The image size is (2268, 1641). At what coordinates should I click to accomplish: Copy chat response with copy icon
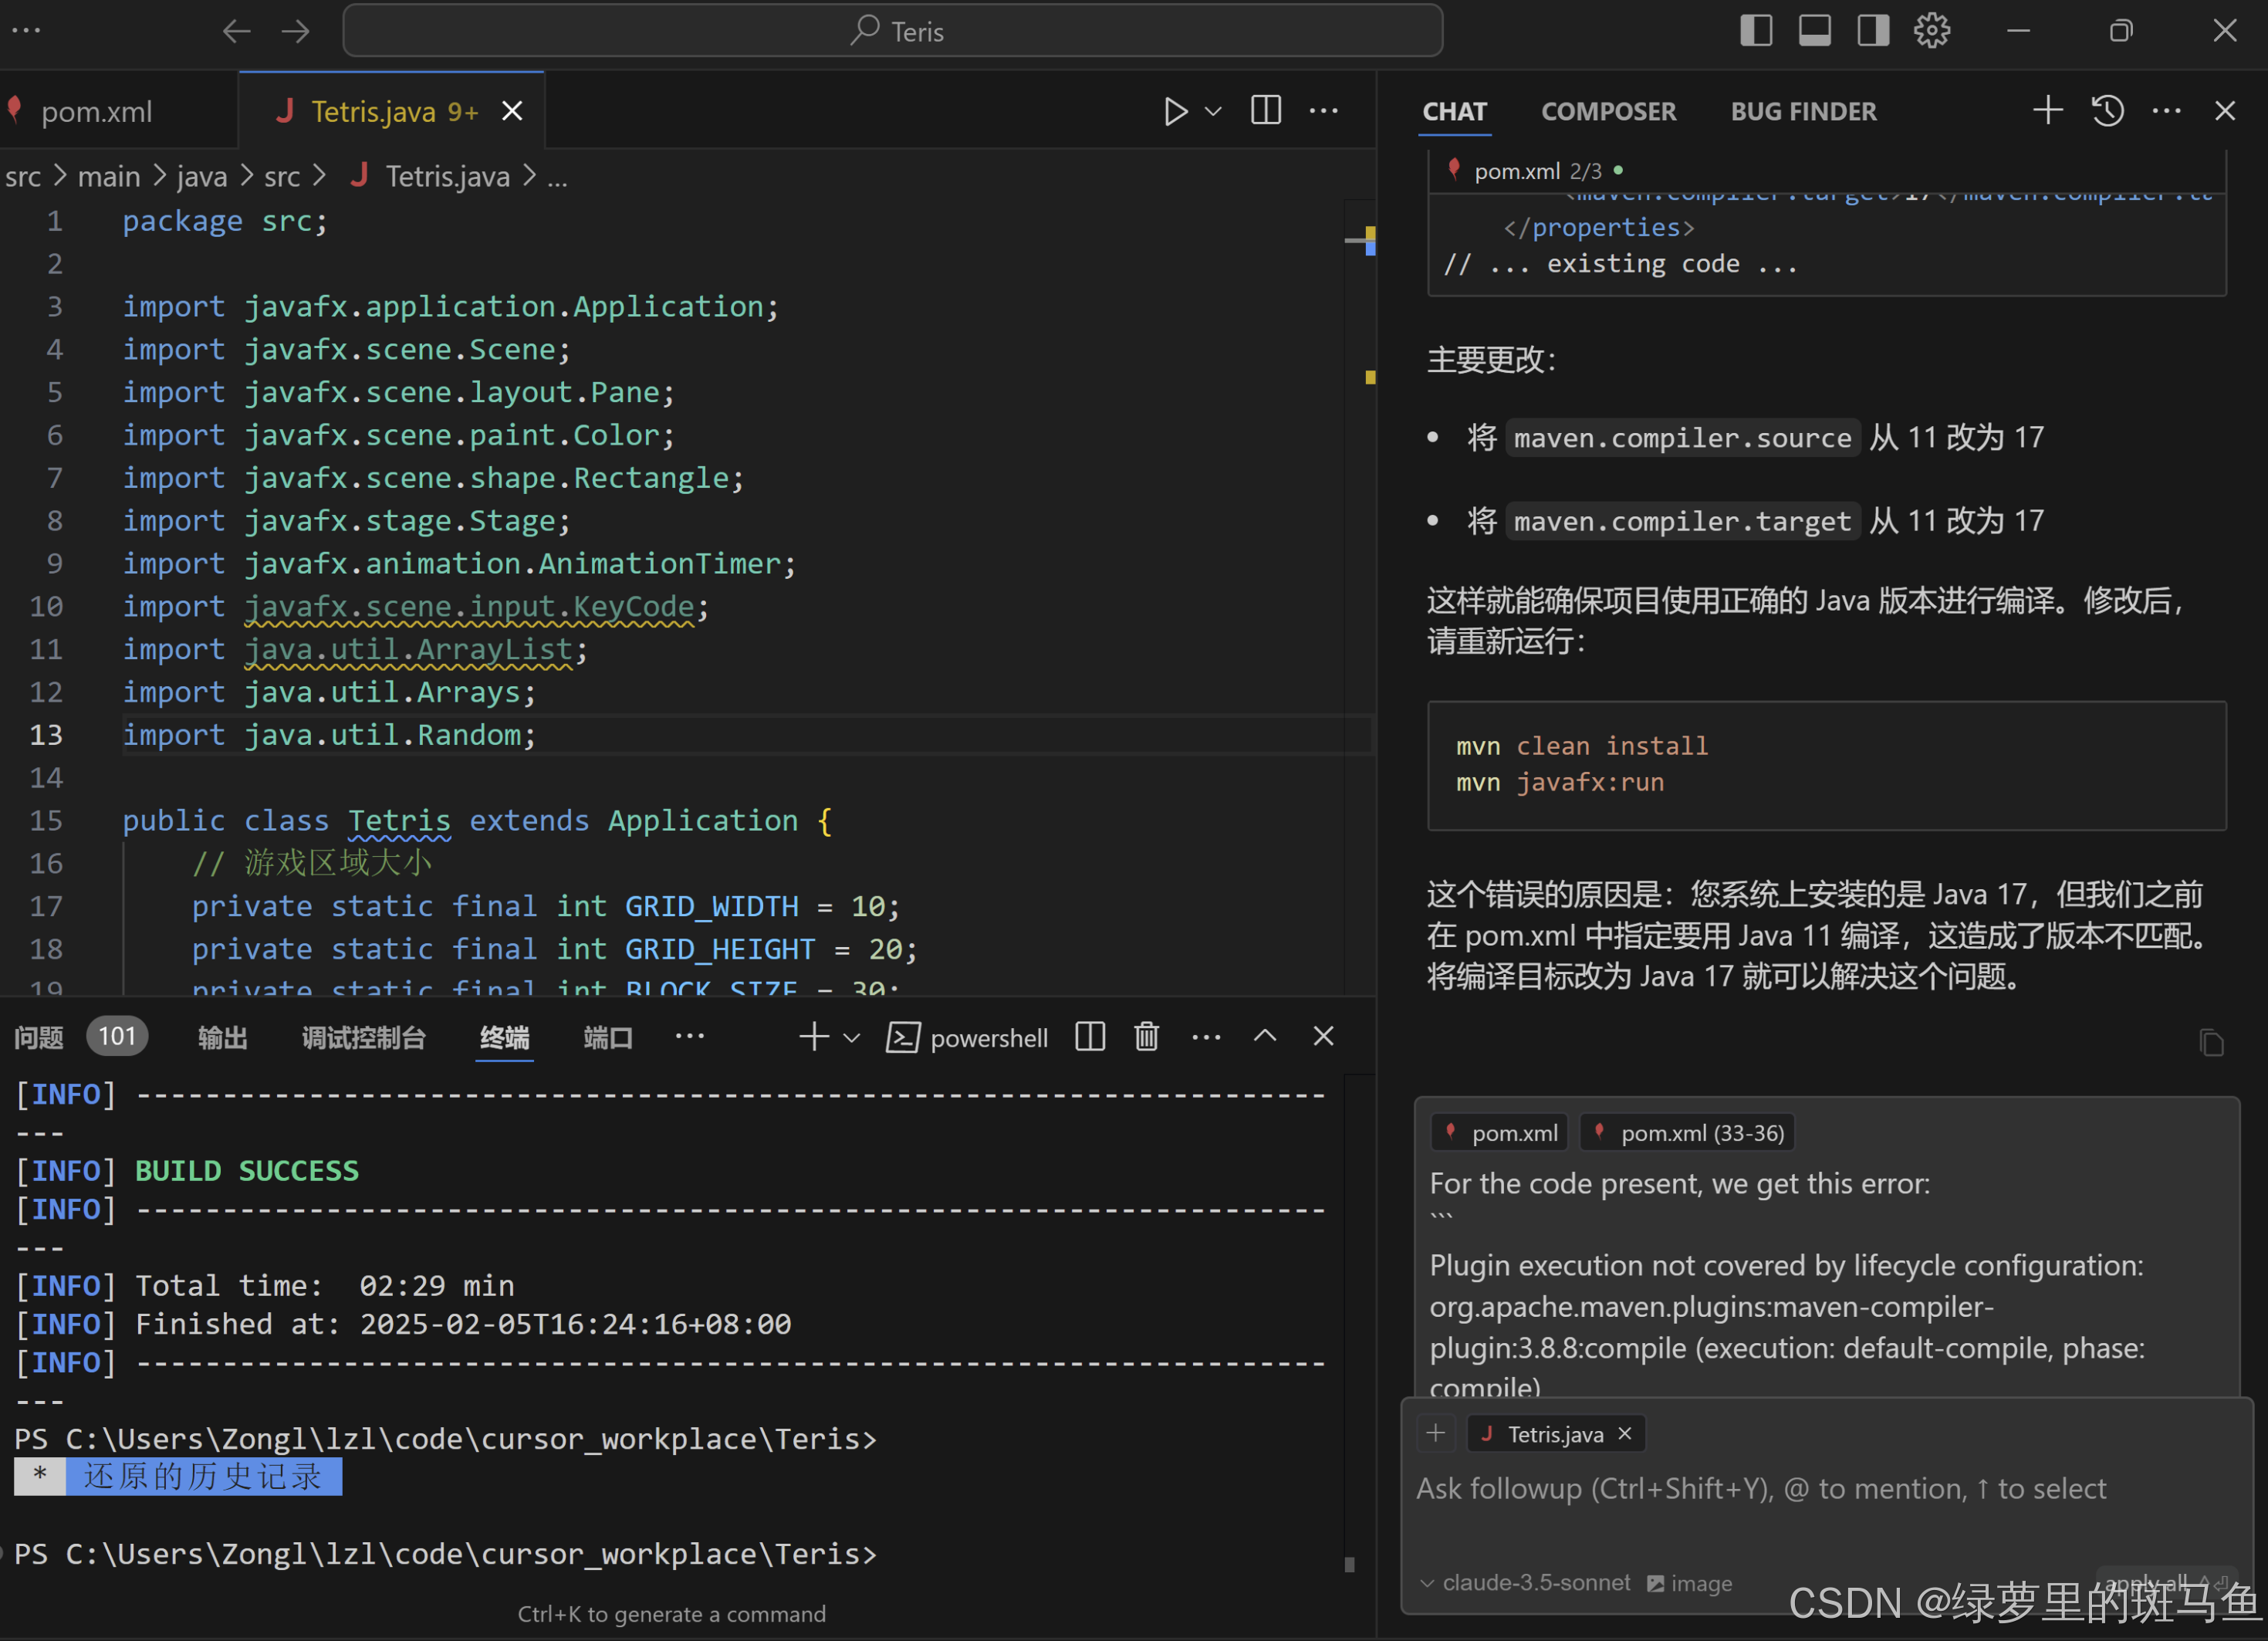pos(2211,1043)
